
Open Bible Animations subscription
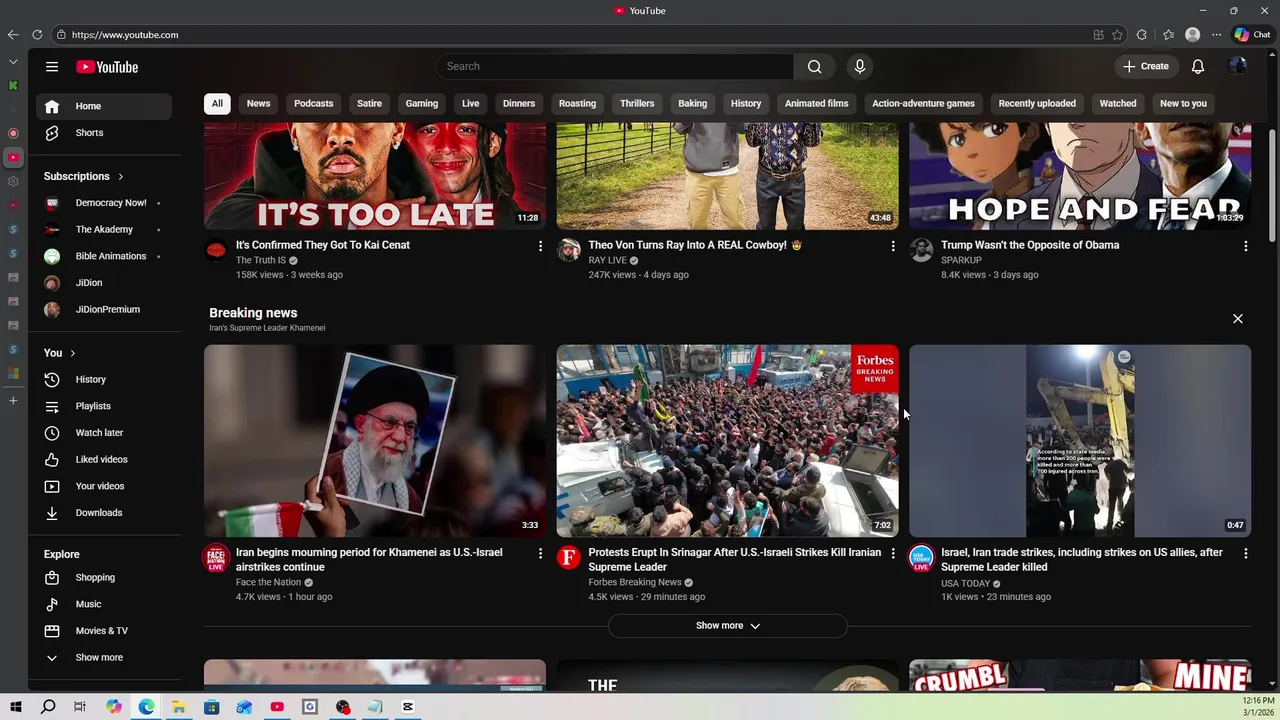pyautogui.click(x=104, y=257)
